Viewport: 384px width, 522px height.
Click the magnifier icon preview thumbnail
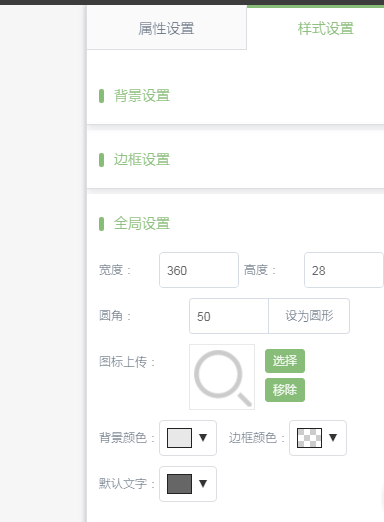[x=222, y=377]
